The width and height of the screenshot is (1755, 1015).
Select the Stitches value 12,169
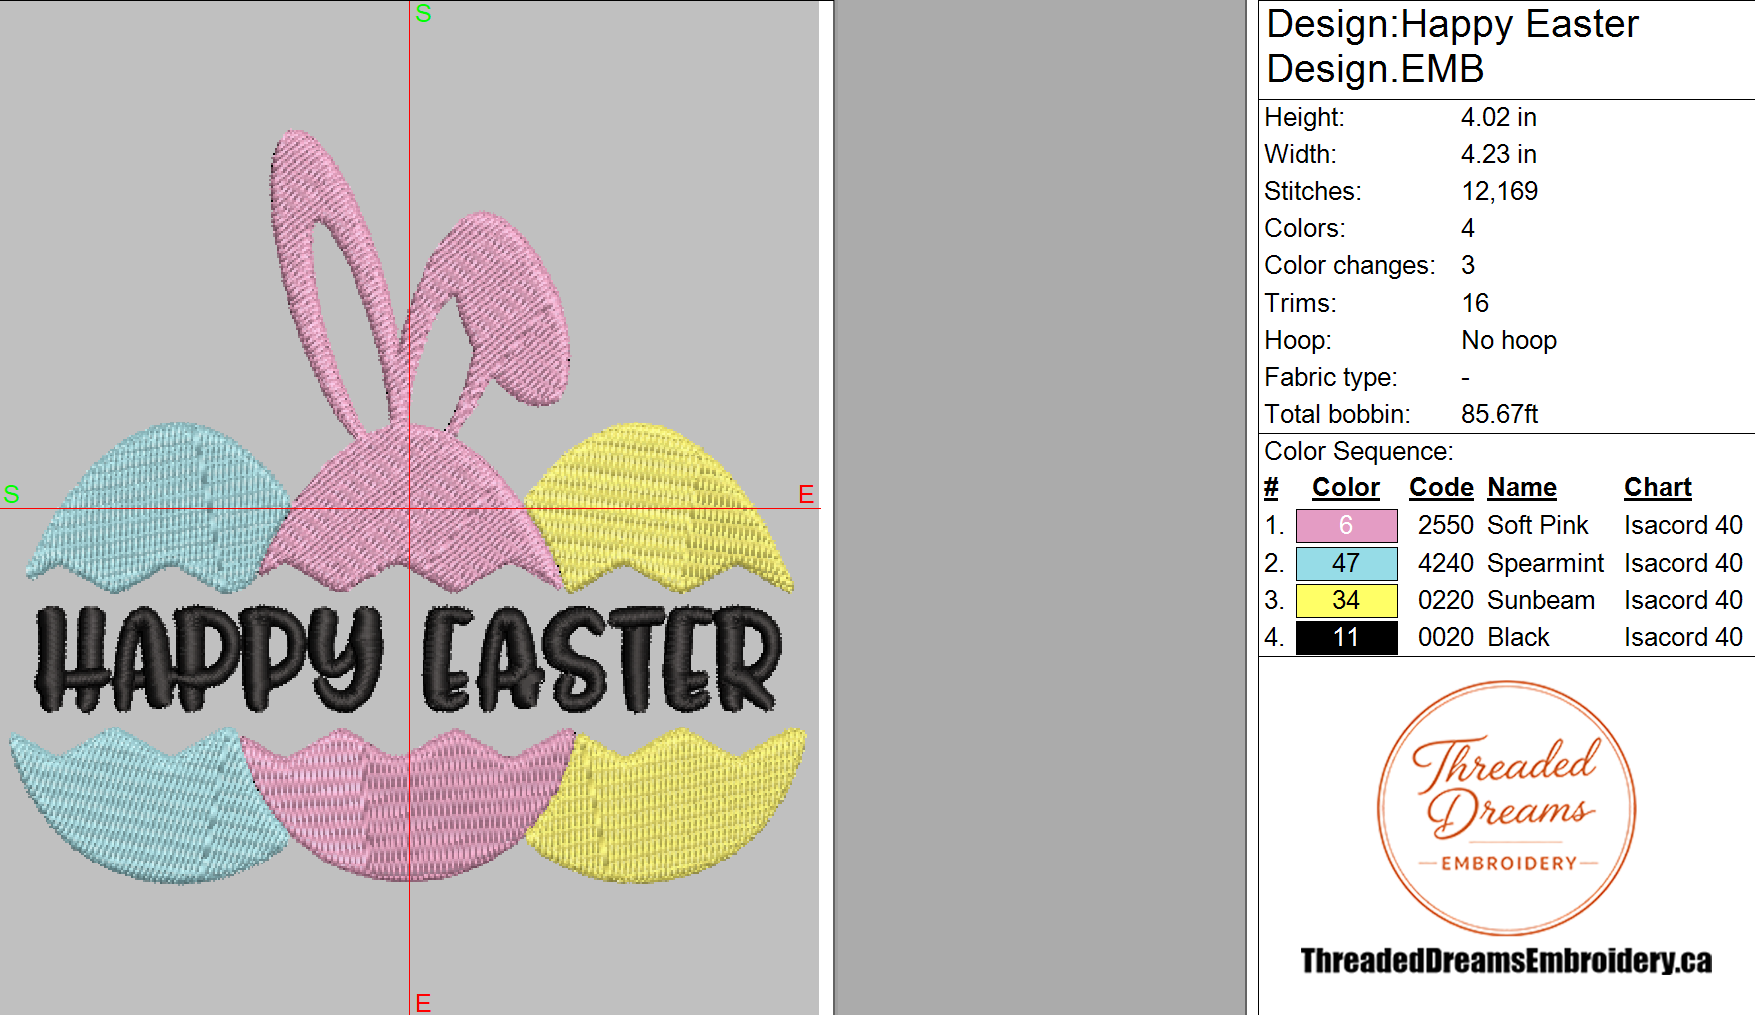[x=1499, y=191]
